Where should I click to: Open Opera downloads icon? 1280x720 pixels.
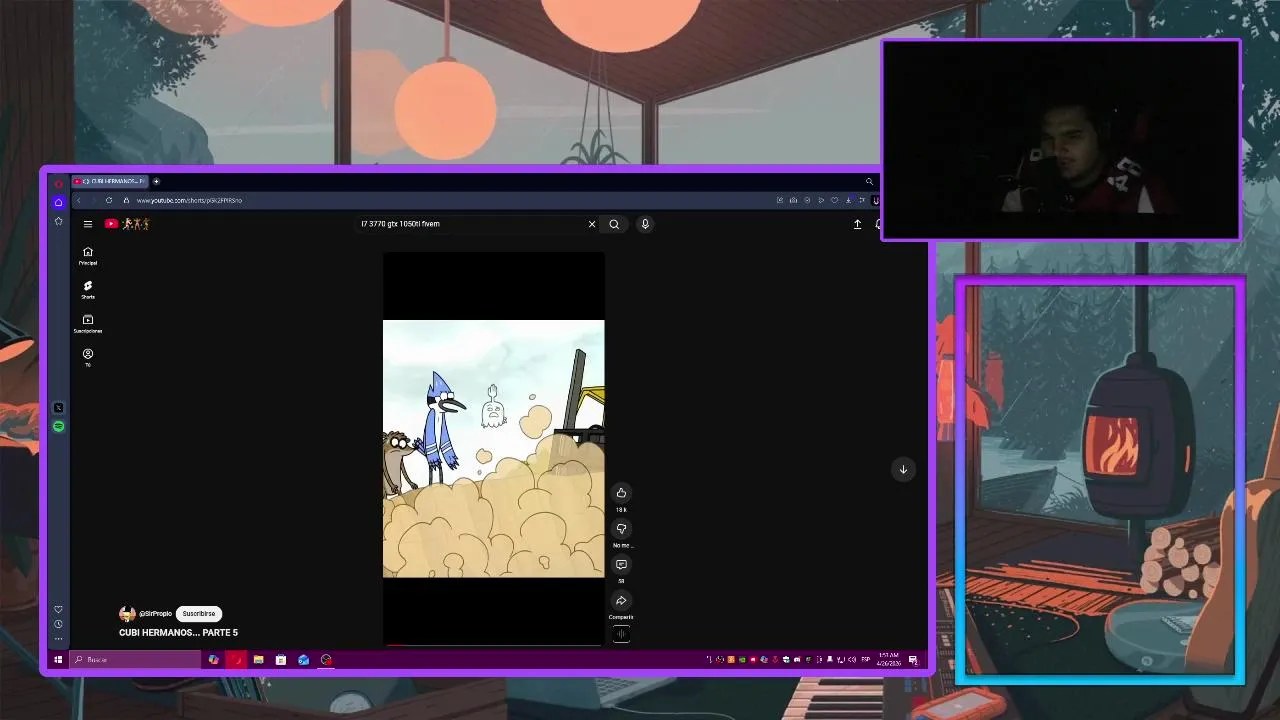(848, 200)
